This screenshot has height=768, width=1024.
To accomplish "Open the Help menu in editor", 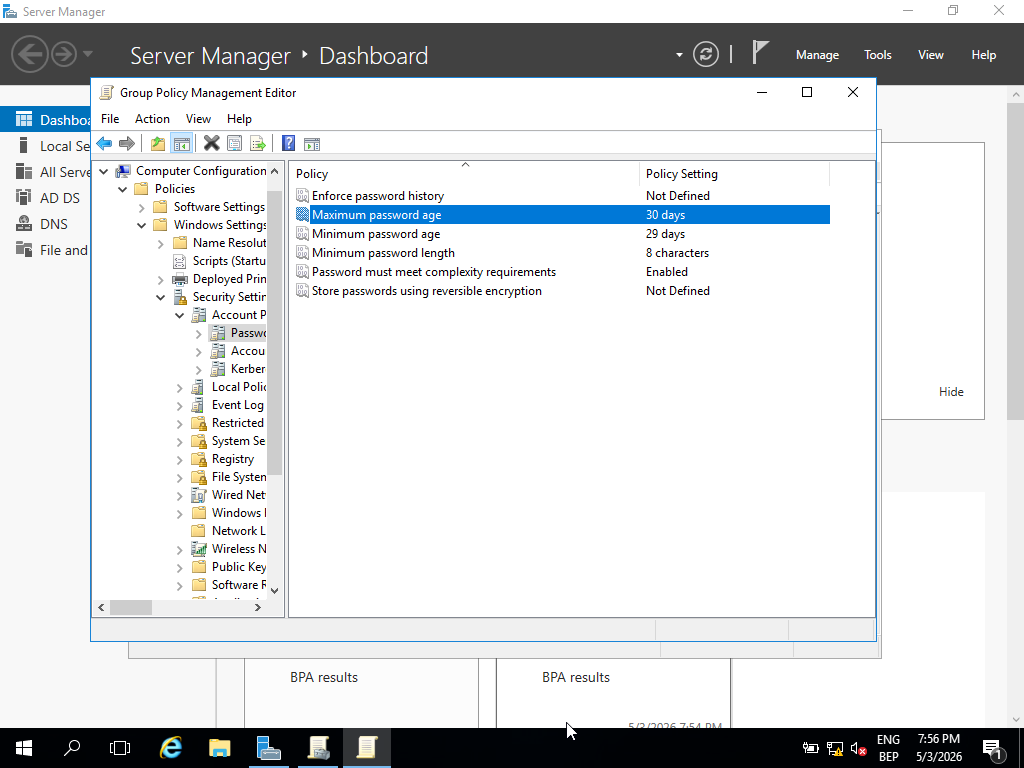I will (239, 119).
